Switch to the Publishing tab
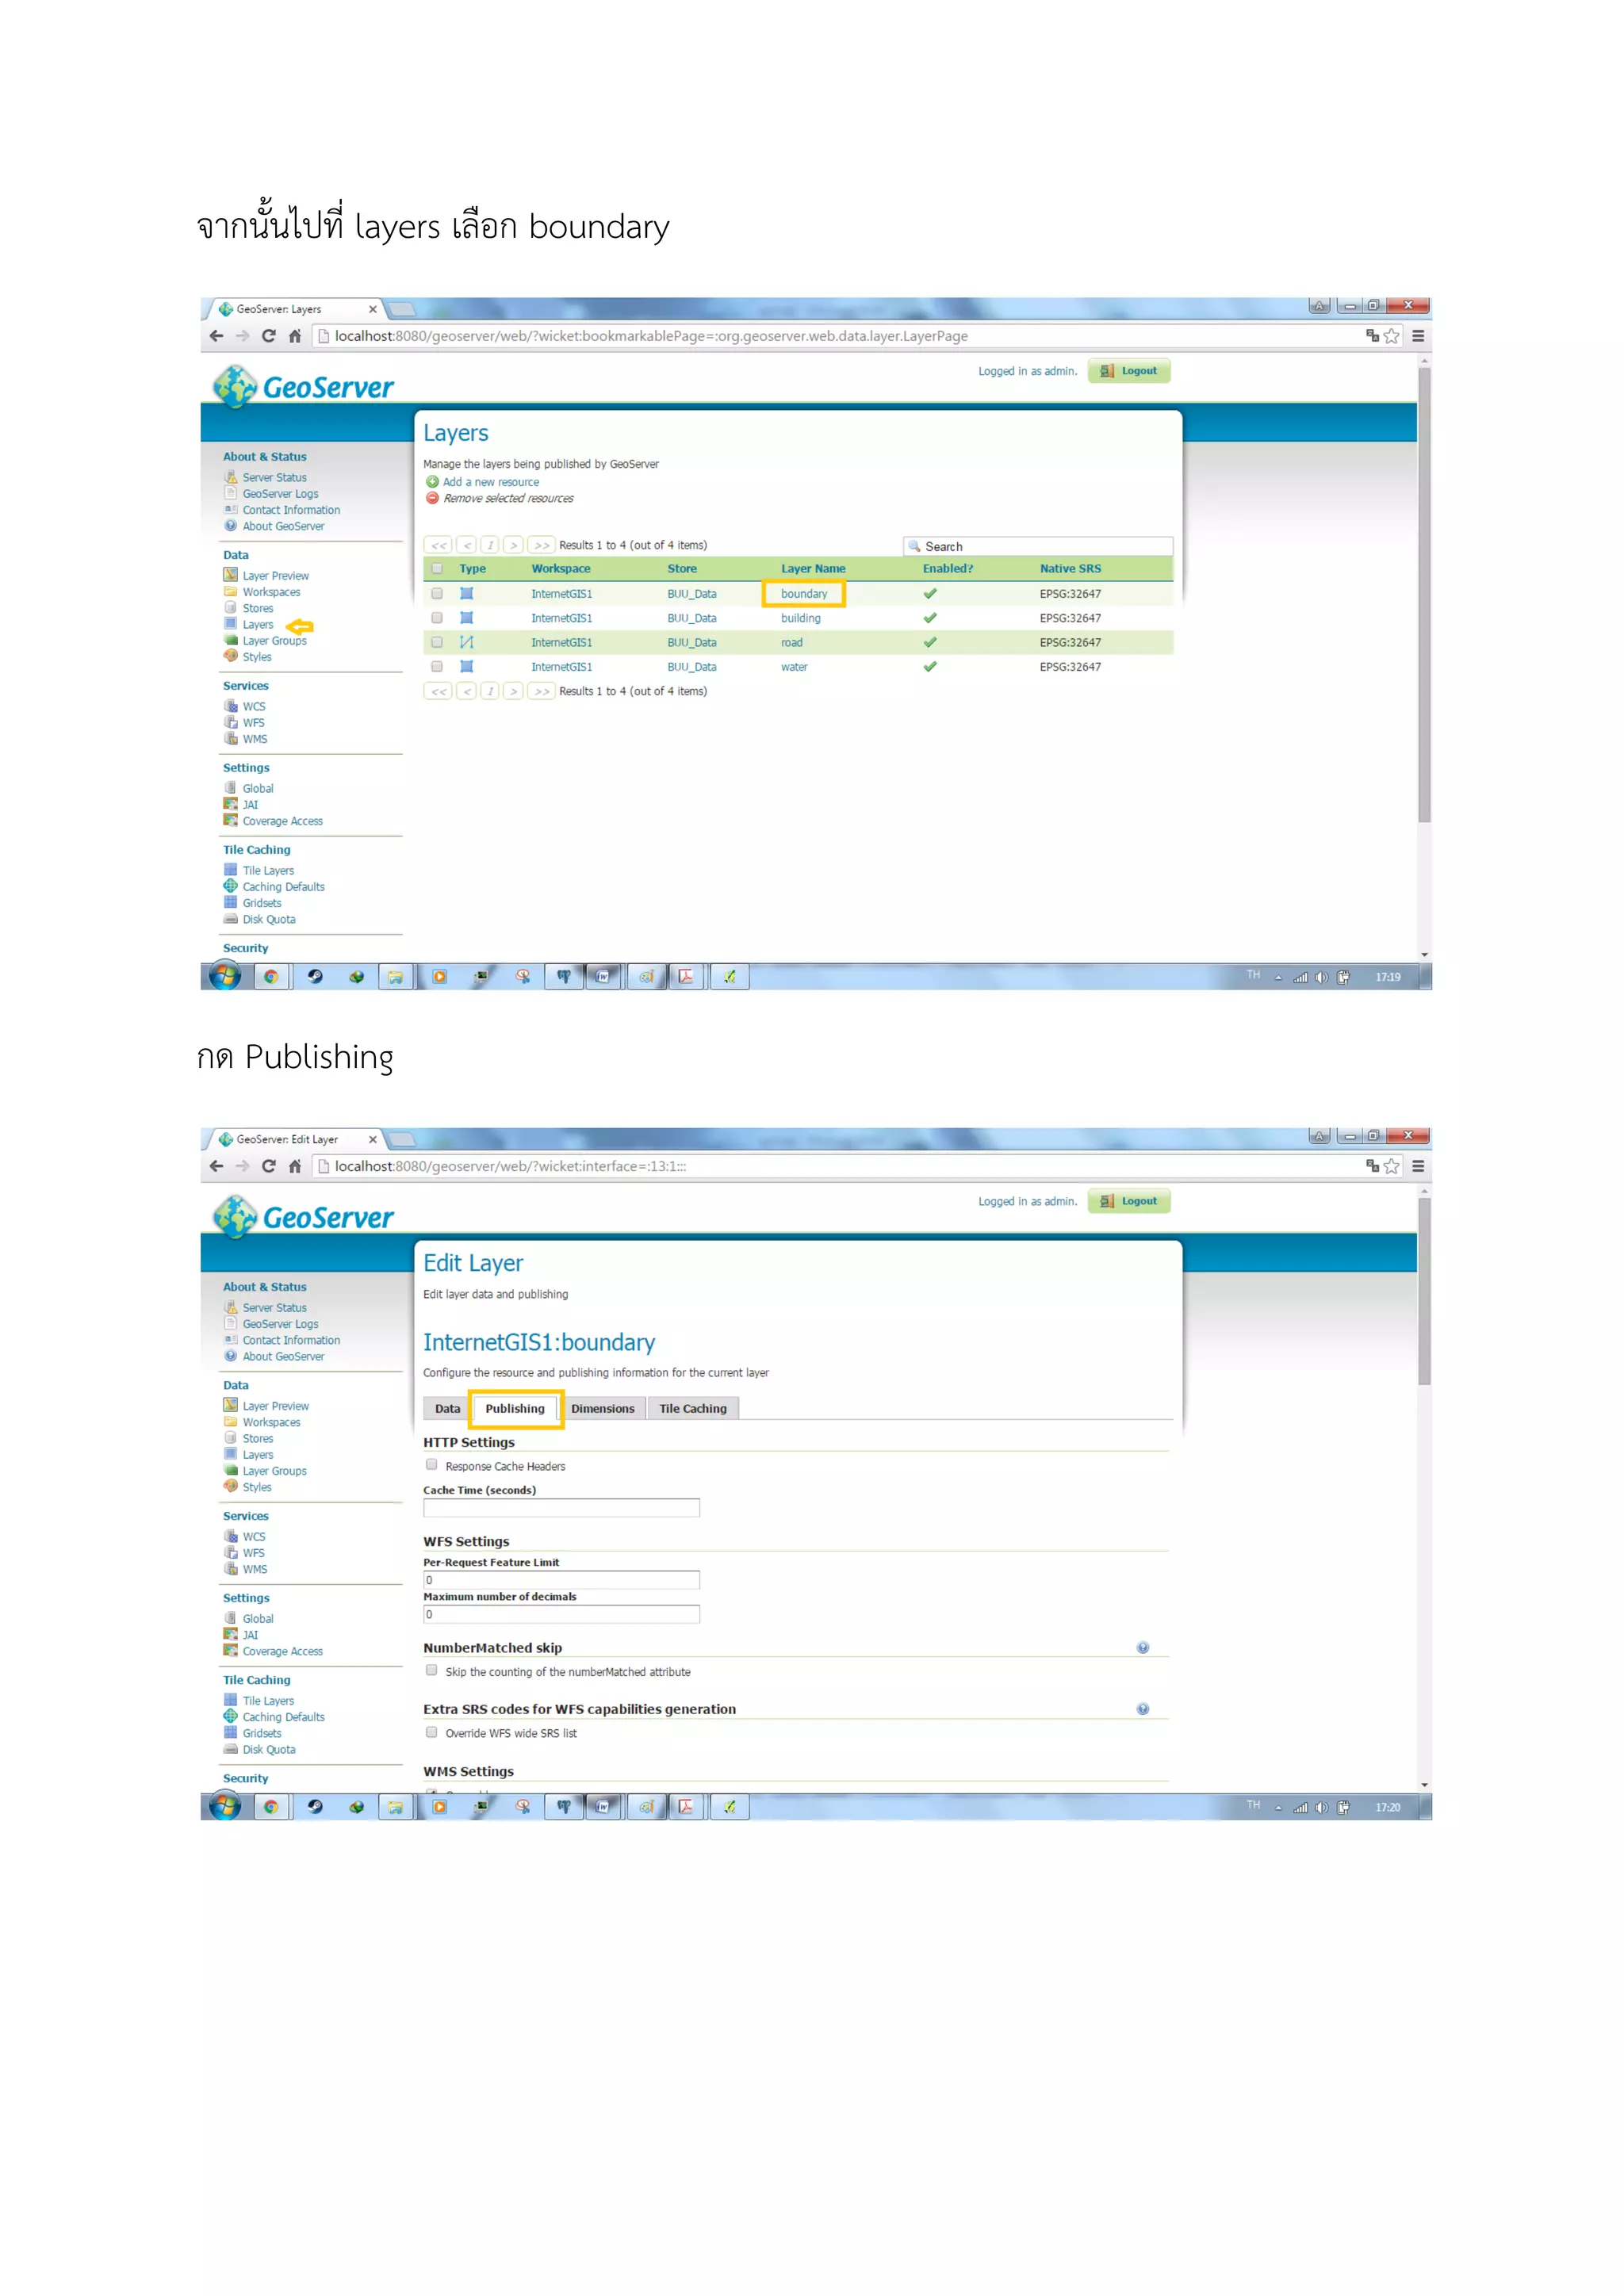The width and height of the screenshot is (1624, 2296). pos(515,1408)
